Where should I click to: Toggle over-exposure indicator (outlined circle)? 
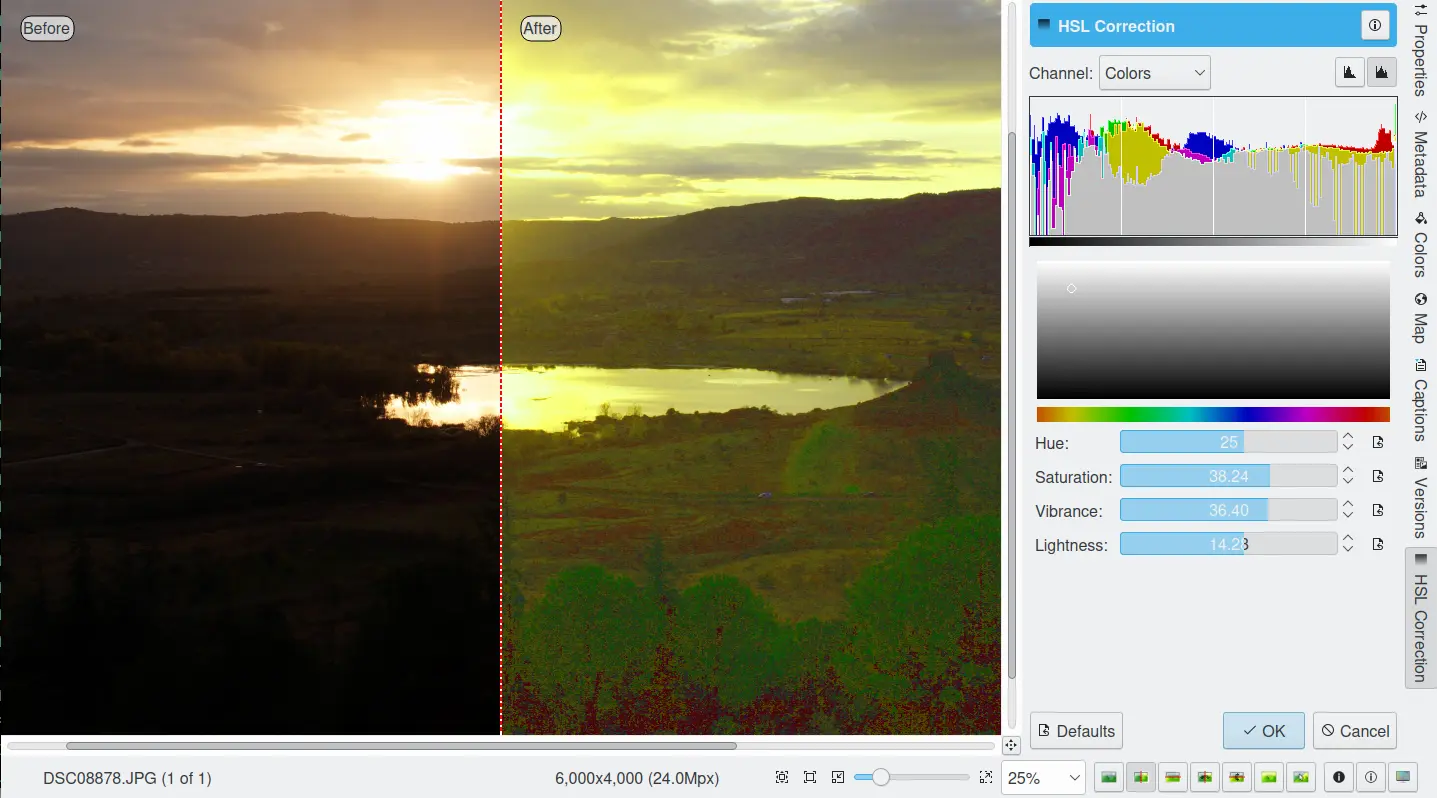[x=1371, y=777]
